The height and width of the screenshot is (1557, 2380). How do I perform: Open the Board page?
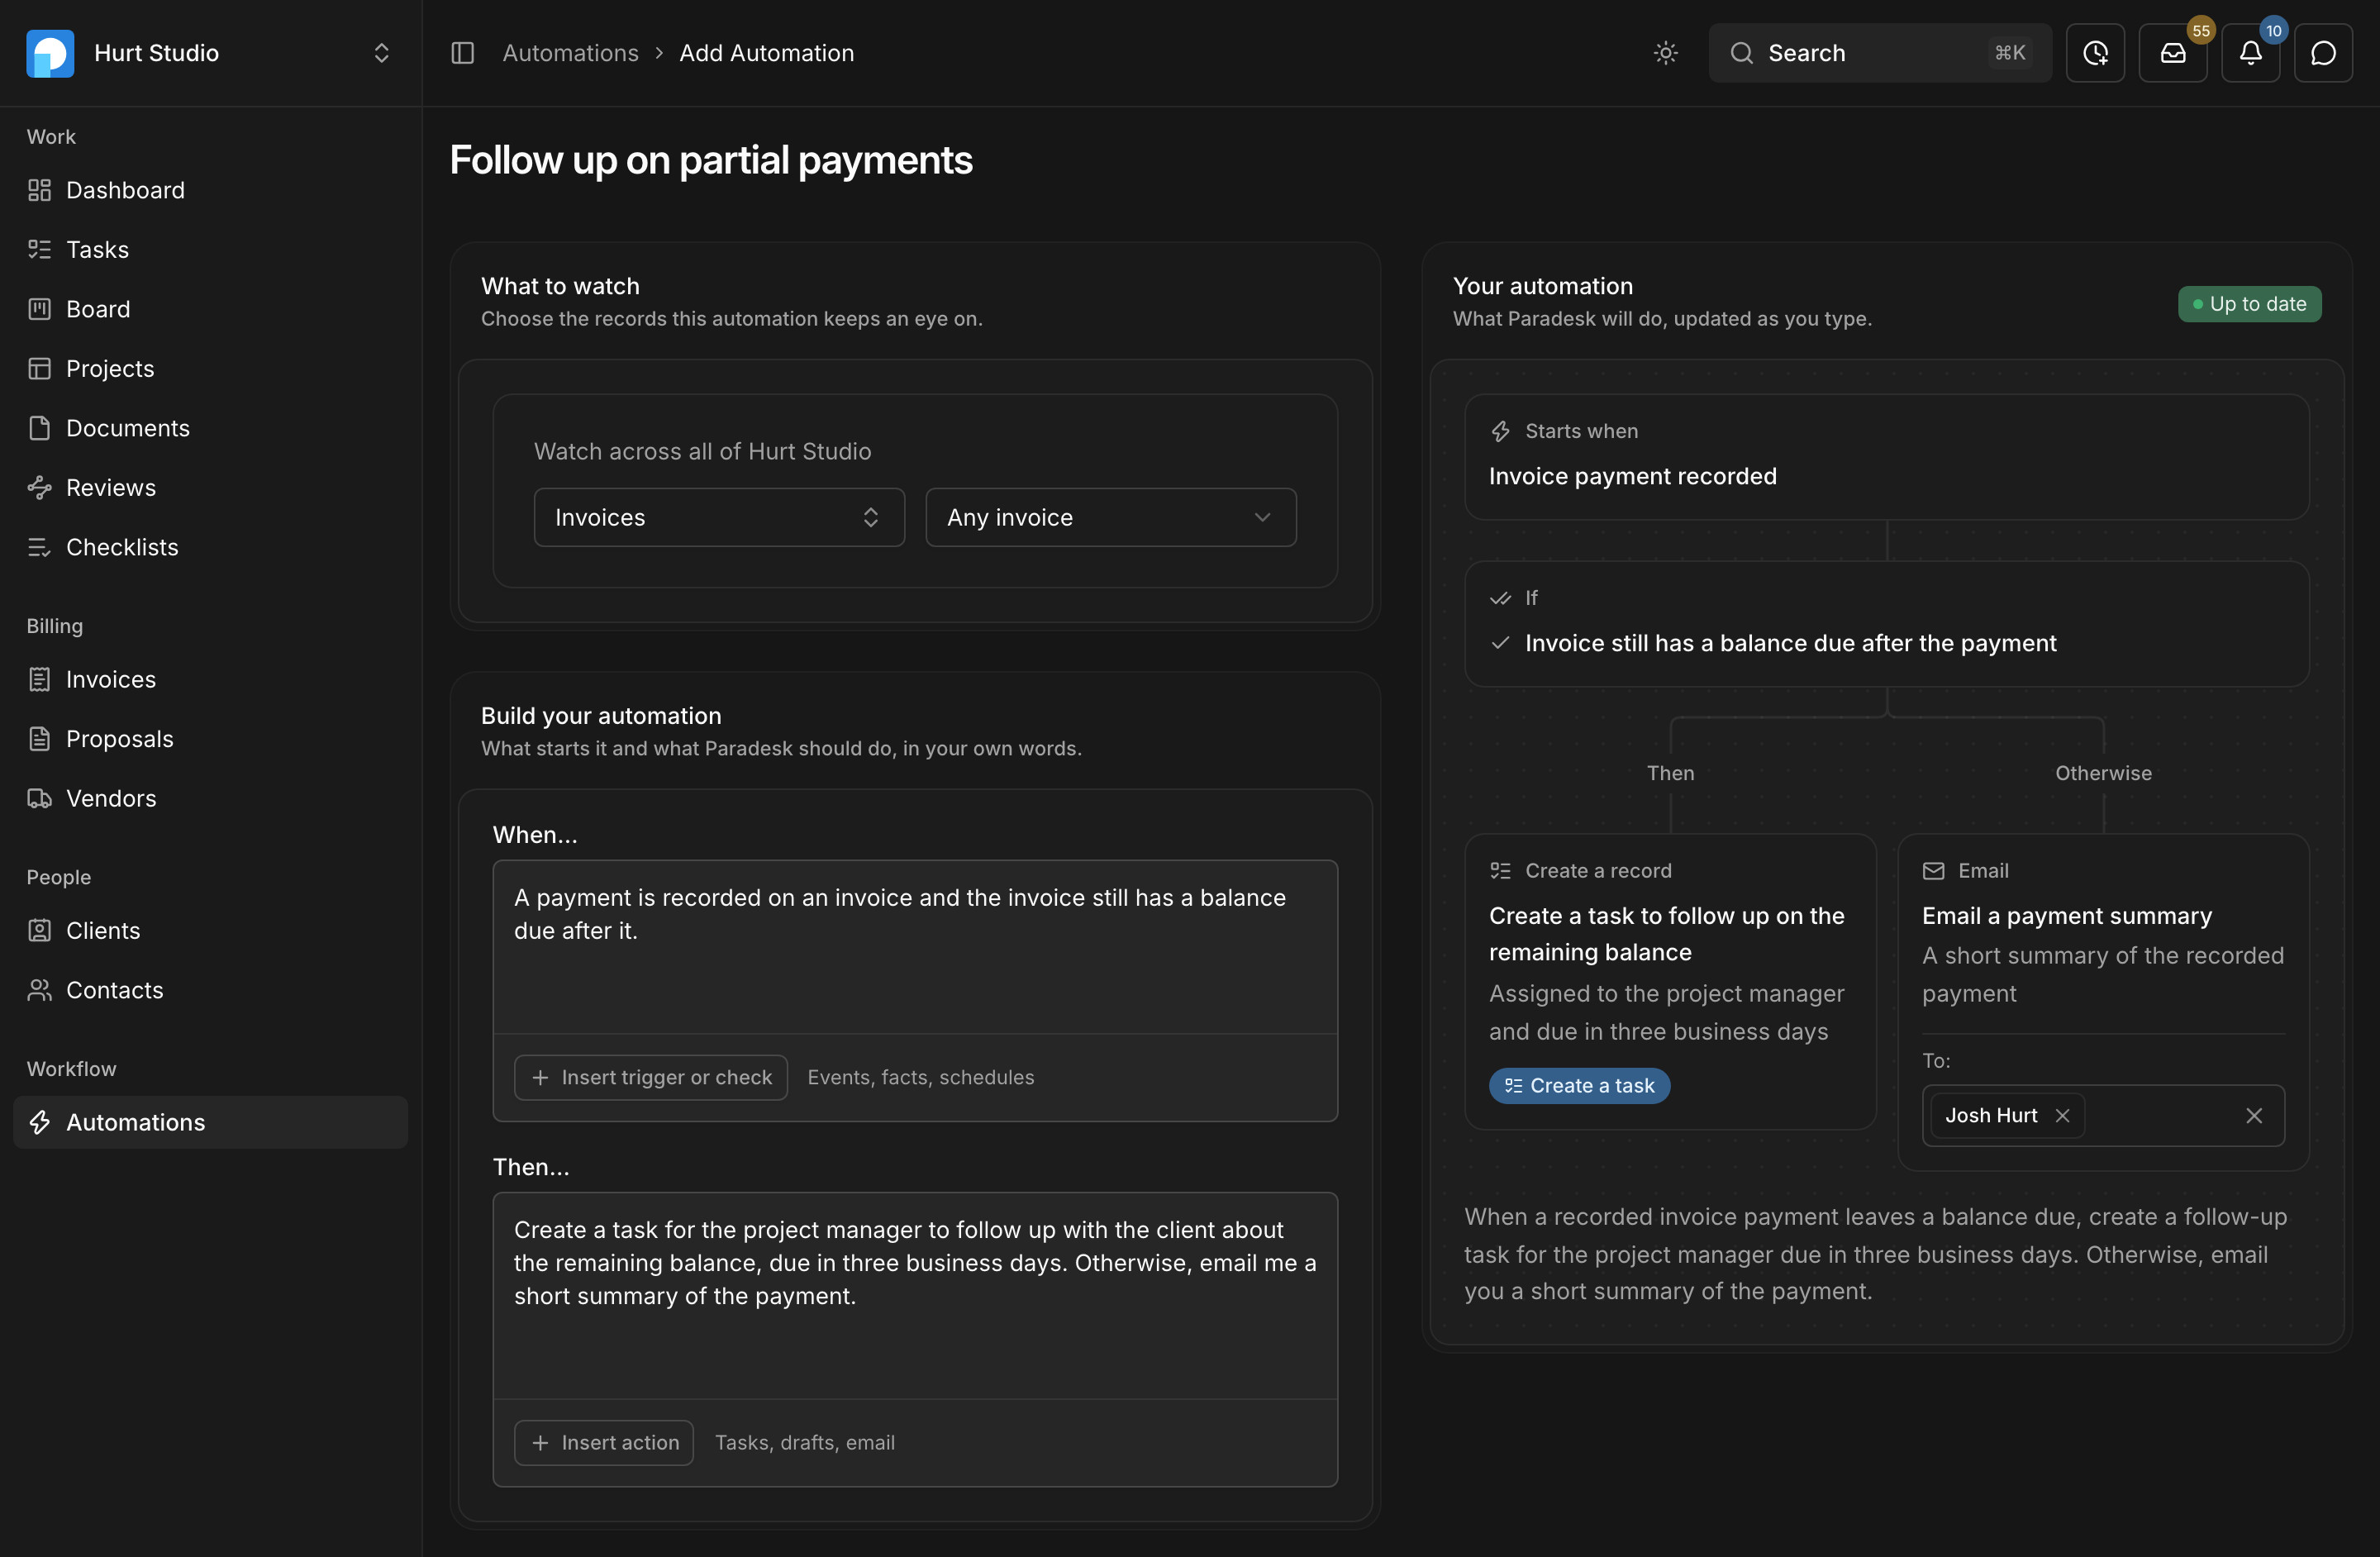tap(210, 309)
